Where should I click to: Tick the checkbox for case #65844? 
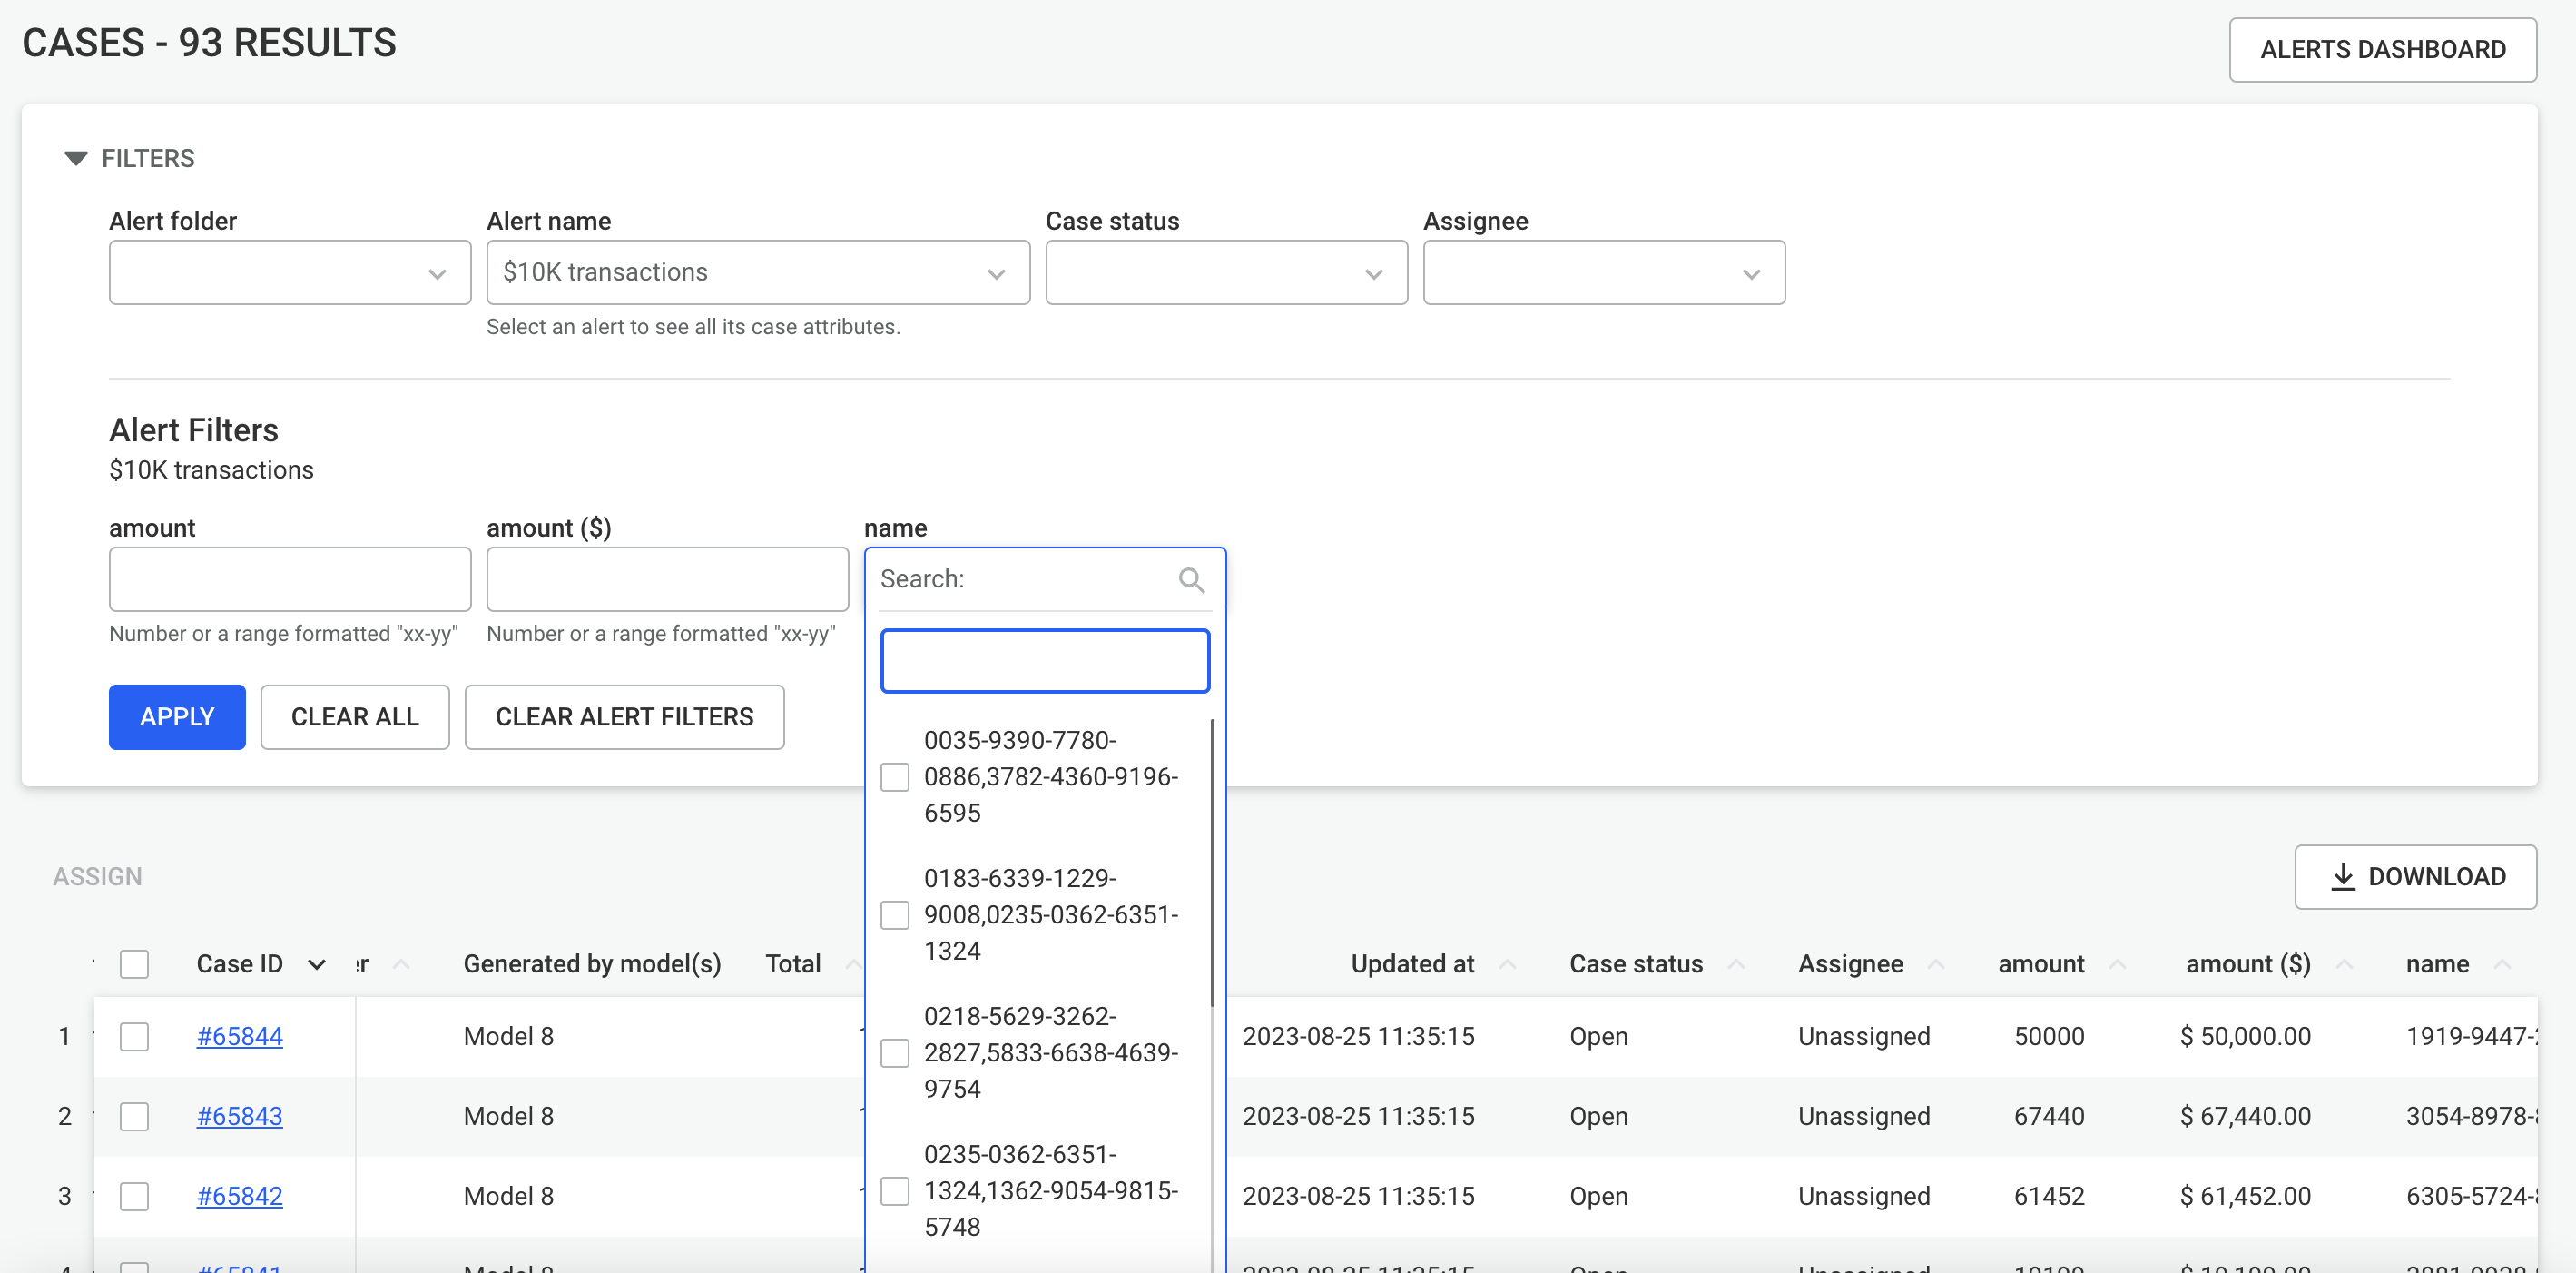(x=134, y=1036)
